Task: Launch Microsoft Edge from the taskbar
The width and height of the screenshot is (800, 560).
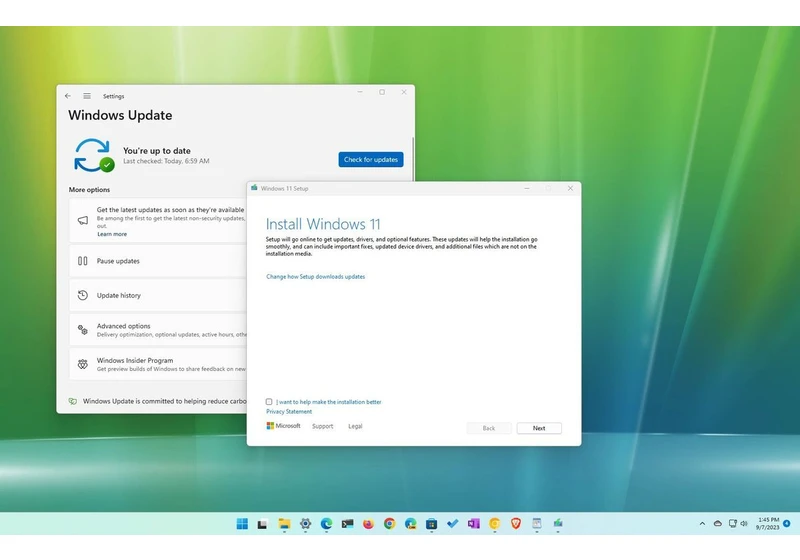Action: pos(327,524)
